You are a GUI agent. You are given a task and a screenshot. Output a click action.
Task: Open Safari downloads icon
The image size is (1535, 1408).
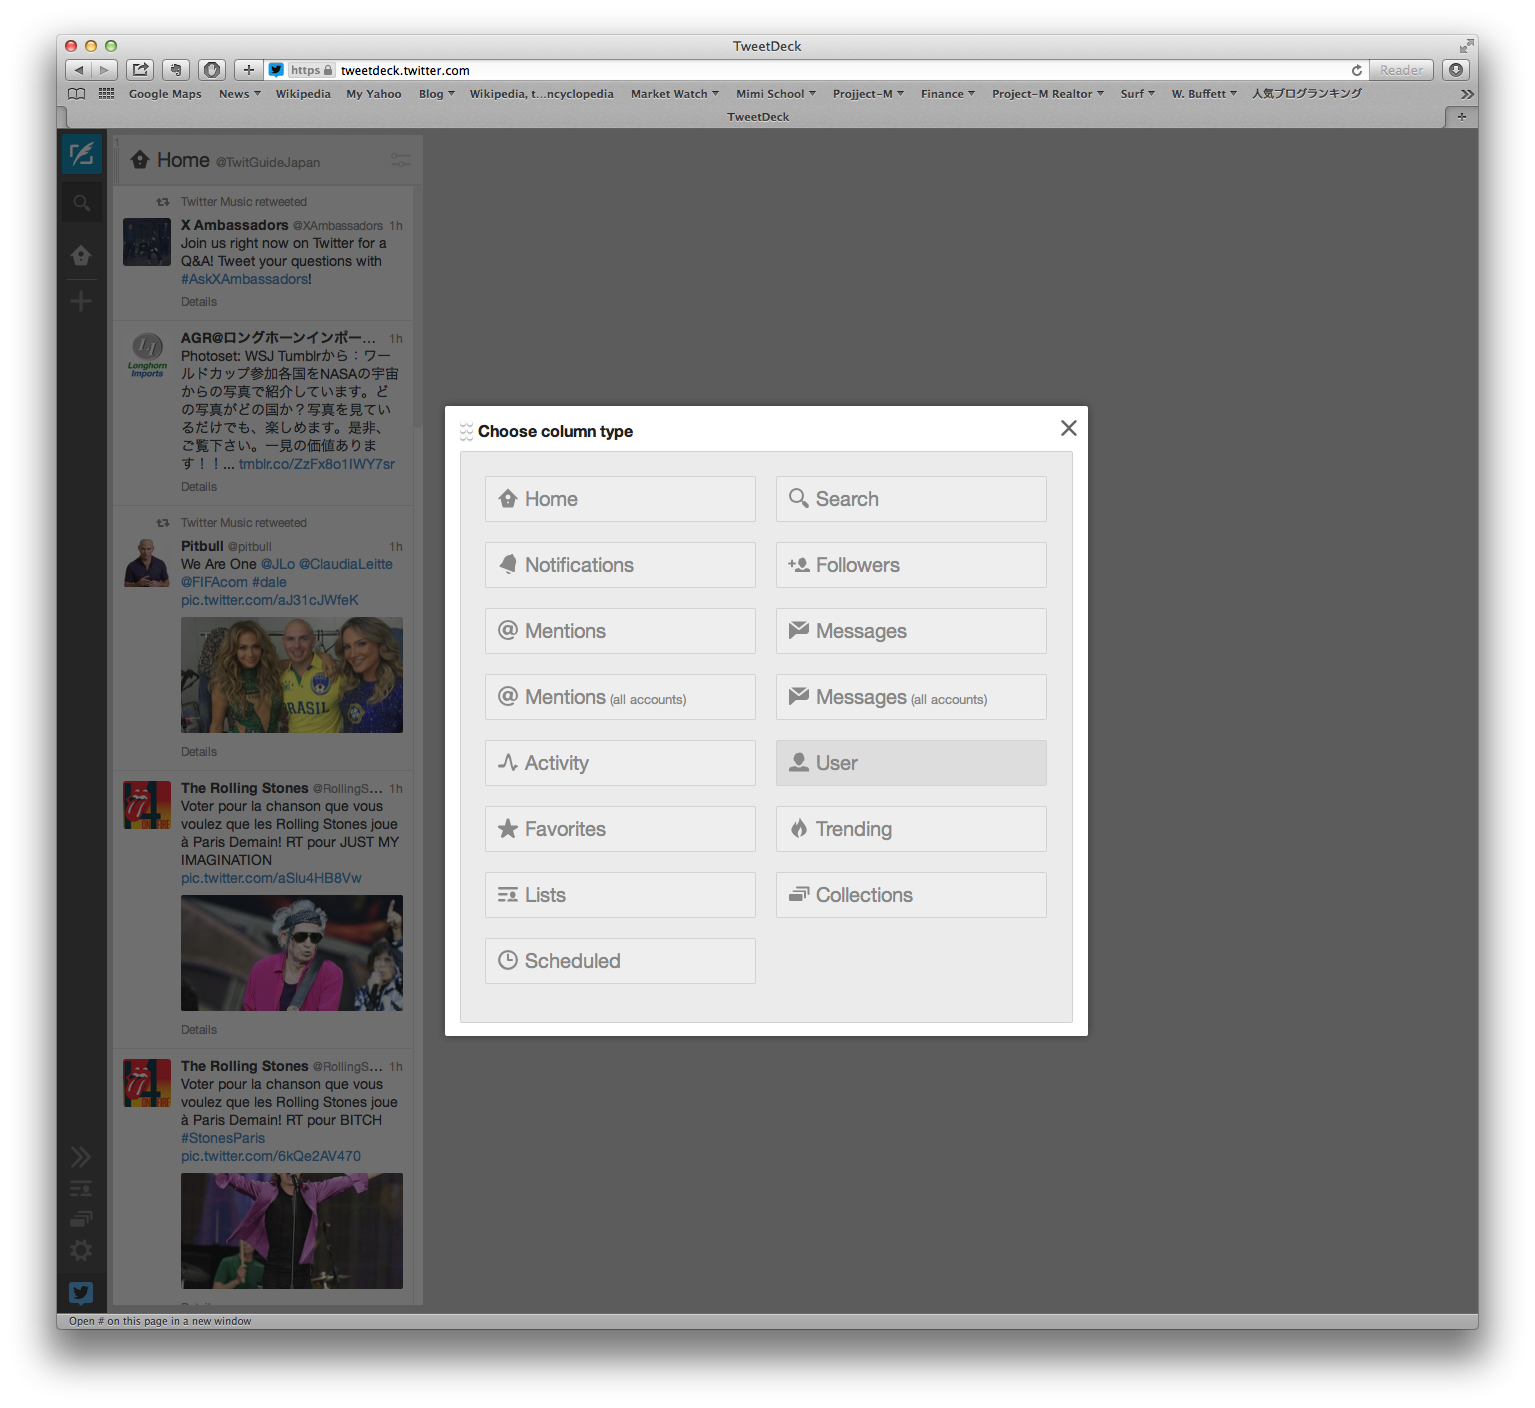coord(1456,70)
